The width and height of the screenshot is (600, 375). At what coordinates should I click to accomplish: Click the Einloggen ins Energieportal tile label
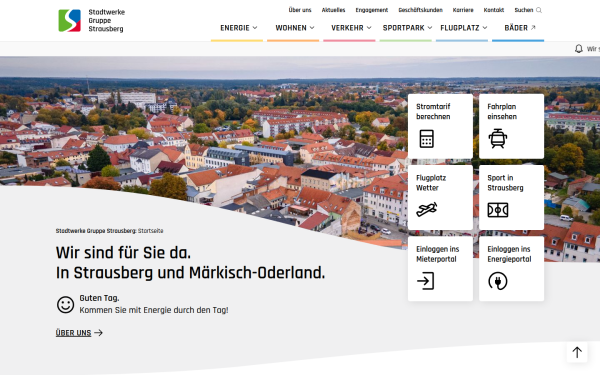[x=509, y=254]
